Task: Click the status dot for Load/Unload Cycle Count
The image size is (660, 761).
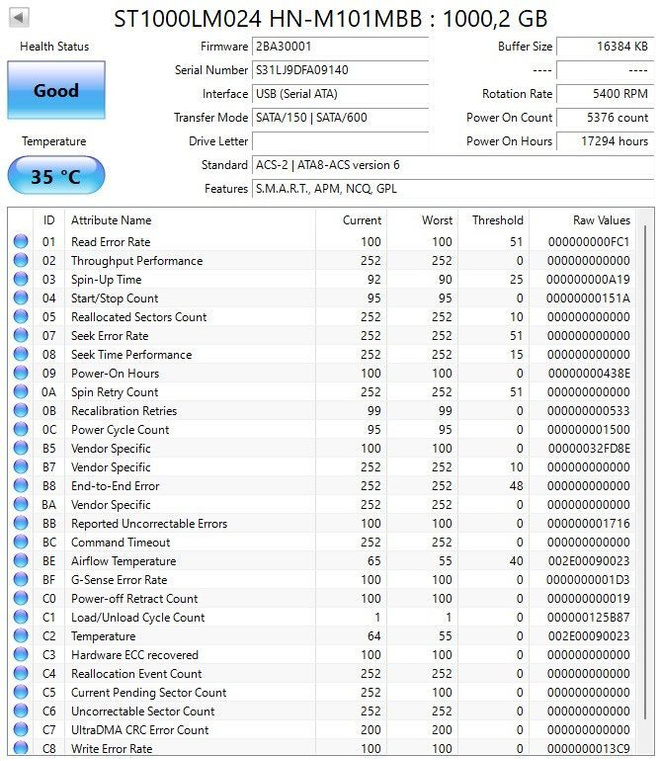Action: 21,617
